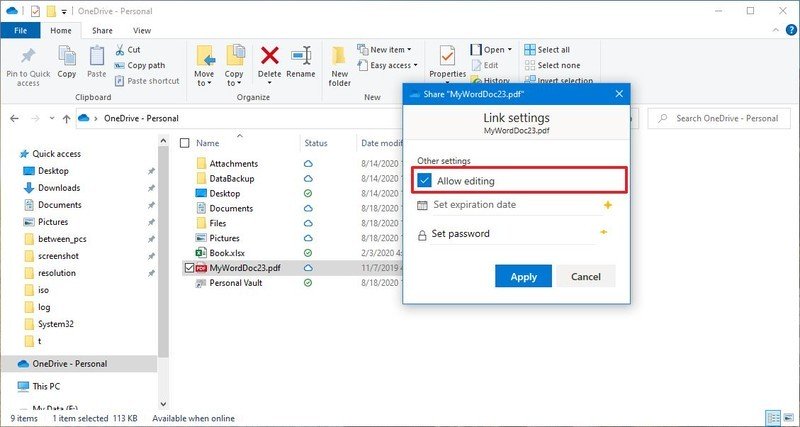The image size is (800, 427).
Task: Click Copy path in the ribbon
Action: click(x=140, y=65)
